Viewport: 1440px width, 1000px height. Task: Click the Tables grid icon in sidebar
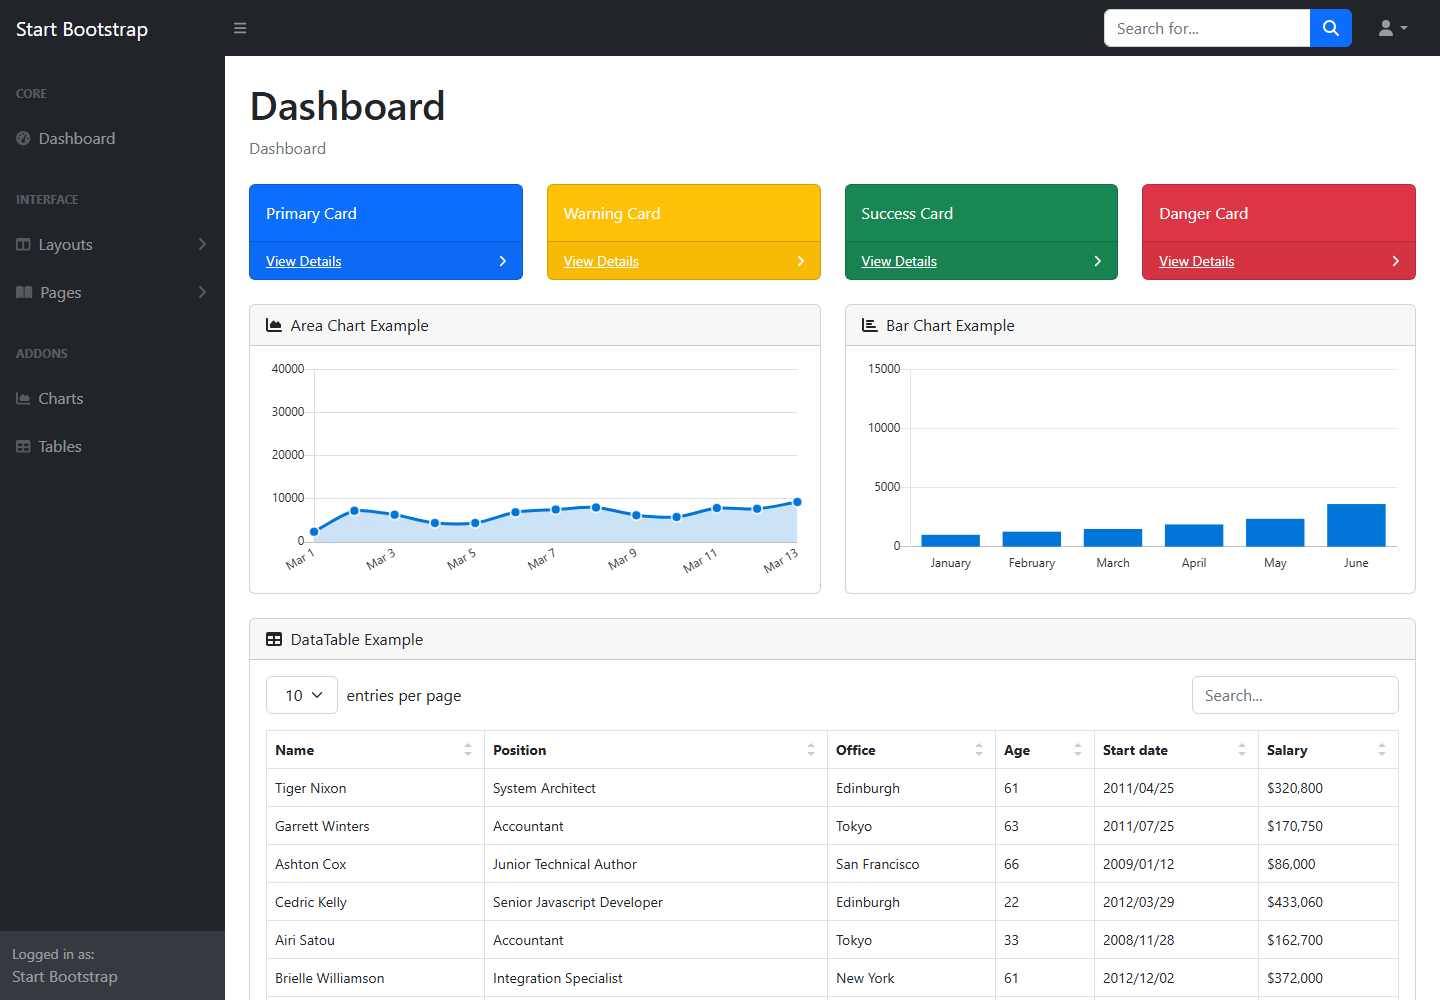23,446
